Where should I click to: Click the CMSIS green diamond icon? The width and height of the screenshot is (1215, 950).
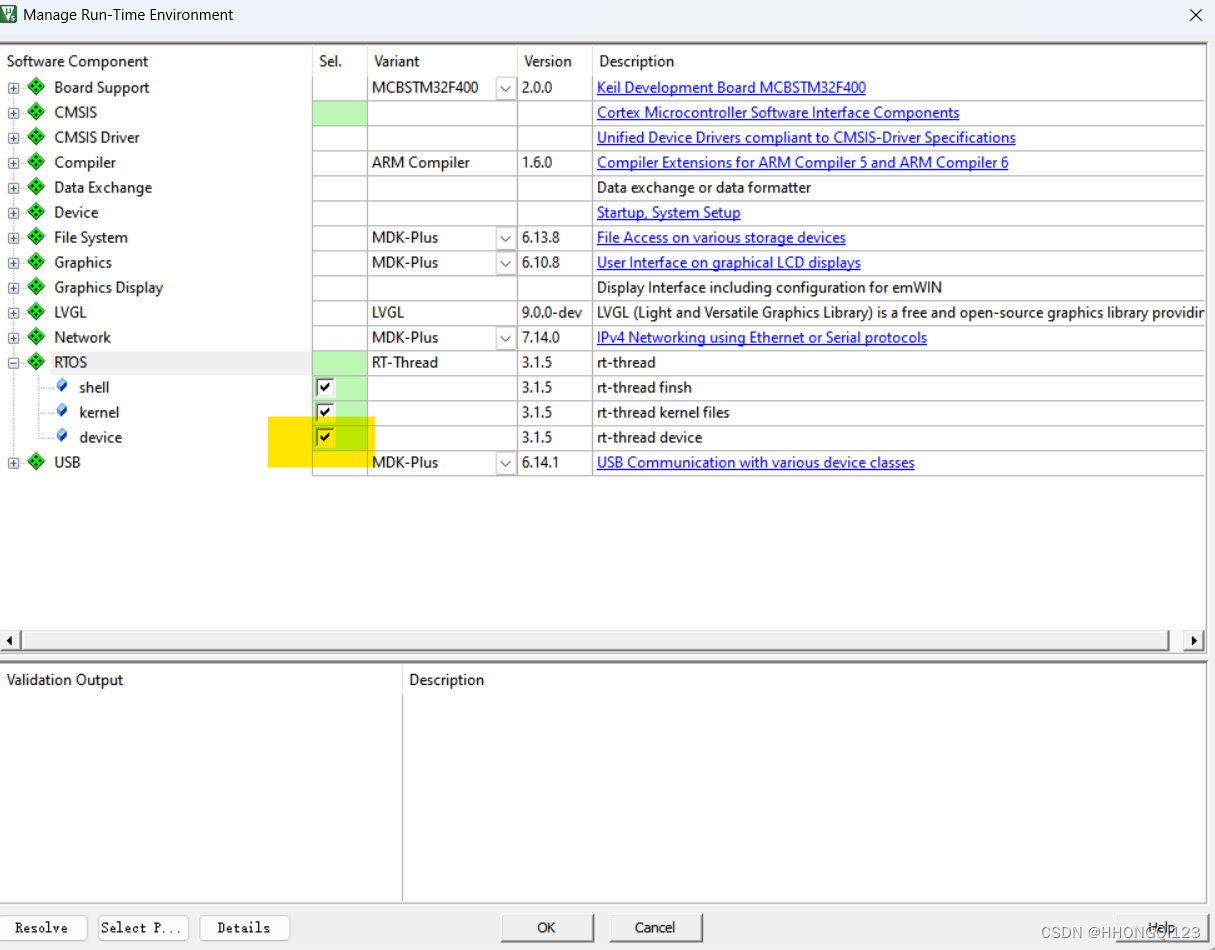coord(36,112)
